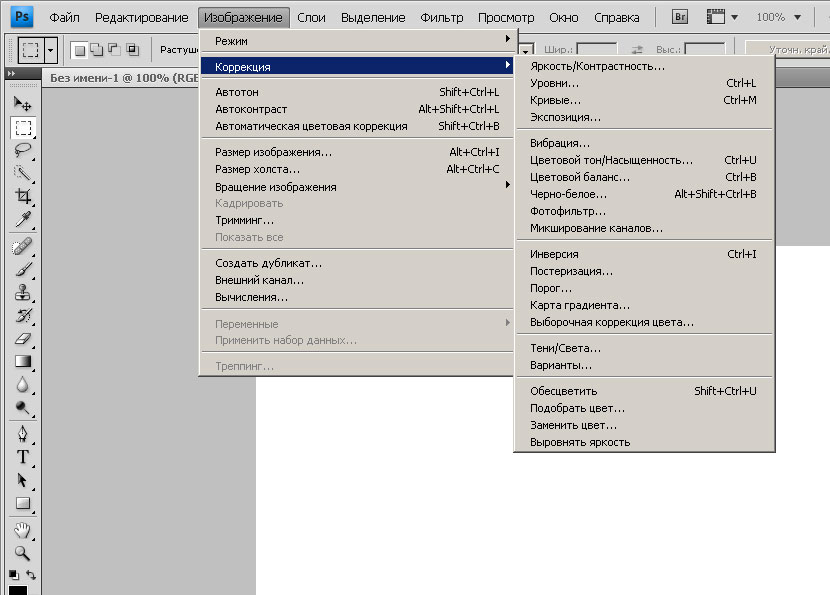
Task: Select the Brush tool
Action: pyautogui.click(x=22, y=269)
